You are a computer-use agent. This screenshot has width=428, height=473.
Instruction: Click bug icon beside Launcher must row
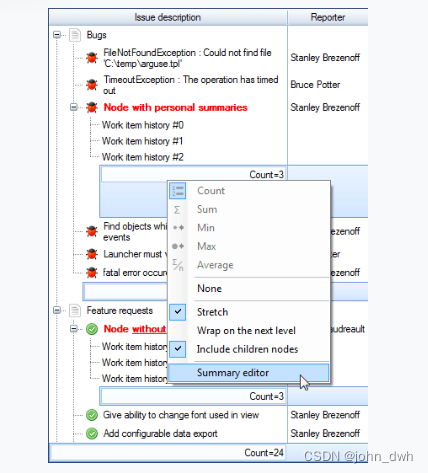point(92,254)
